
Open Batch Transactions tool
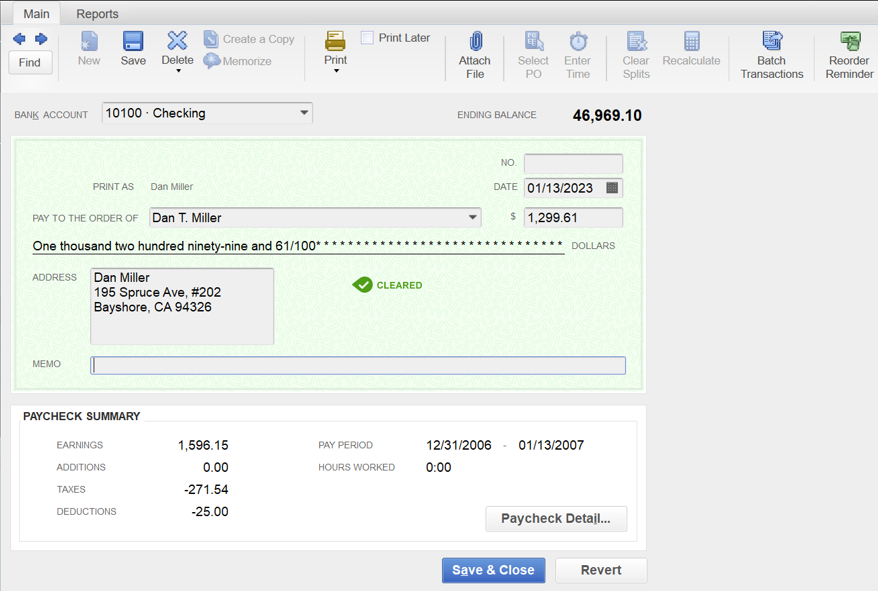click(772, 41)
